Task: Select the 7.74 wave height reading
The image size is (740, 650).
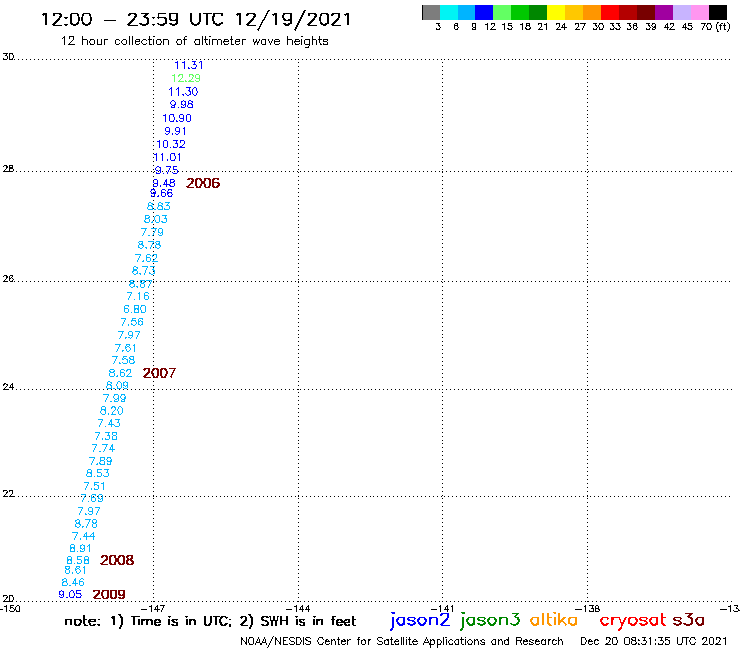Action: coord(103,448)
